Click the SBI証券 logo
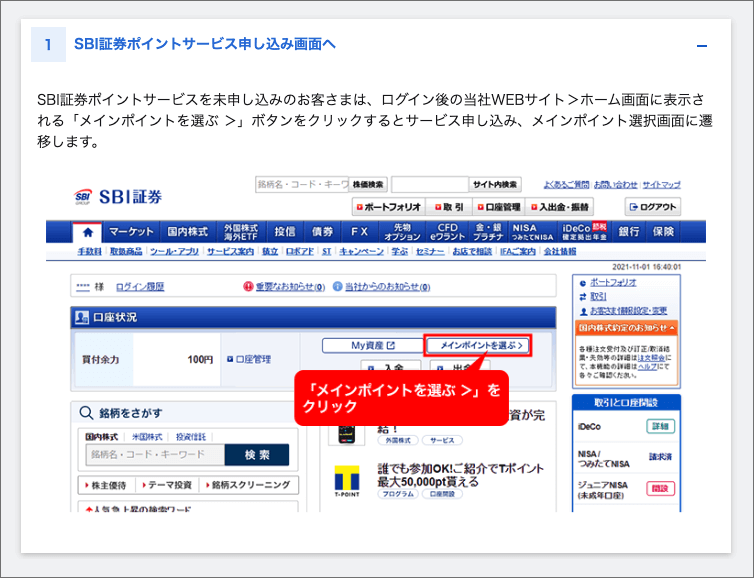754x578 pixels. (x=118, y=197)
